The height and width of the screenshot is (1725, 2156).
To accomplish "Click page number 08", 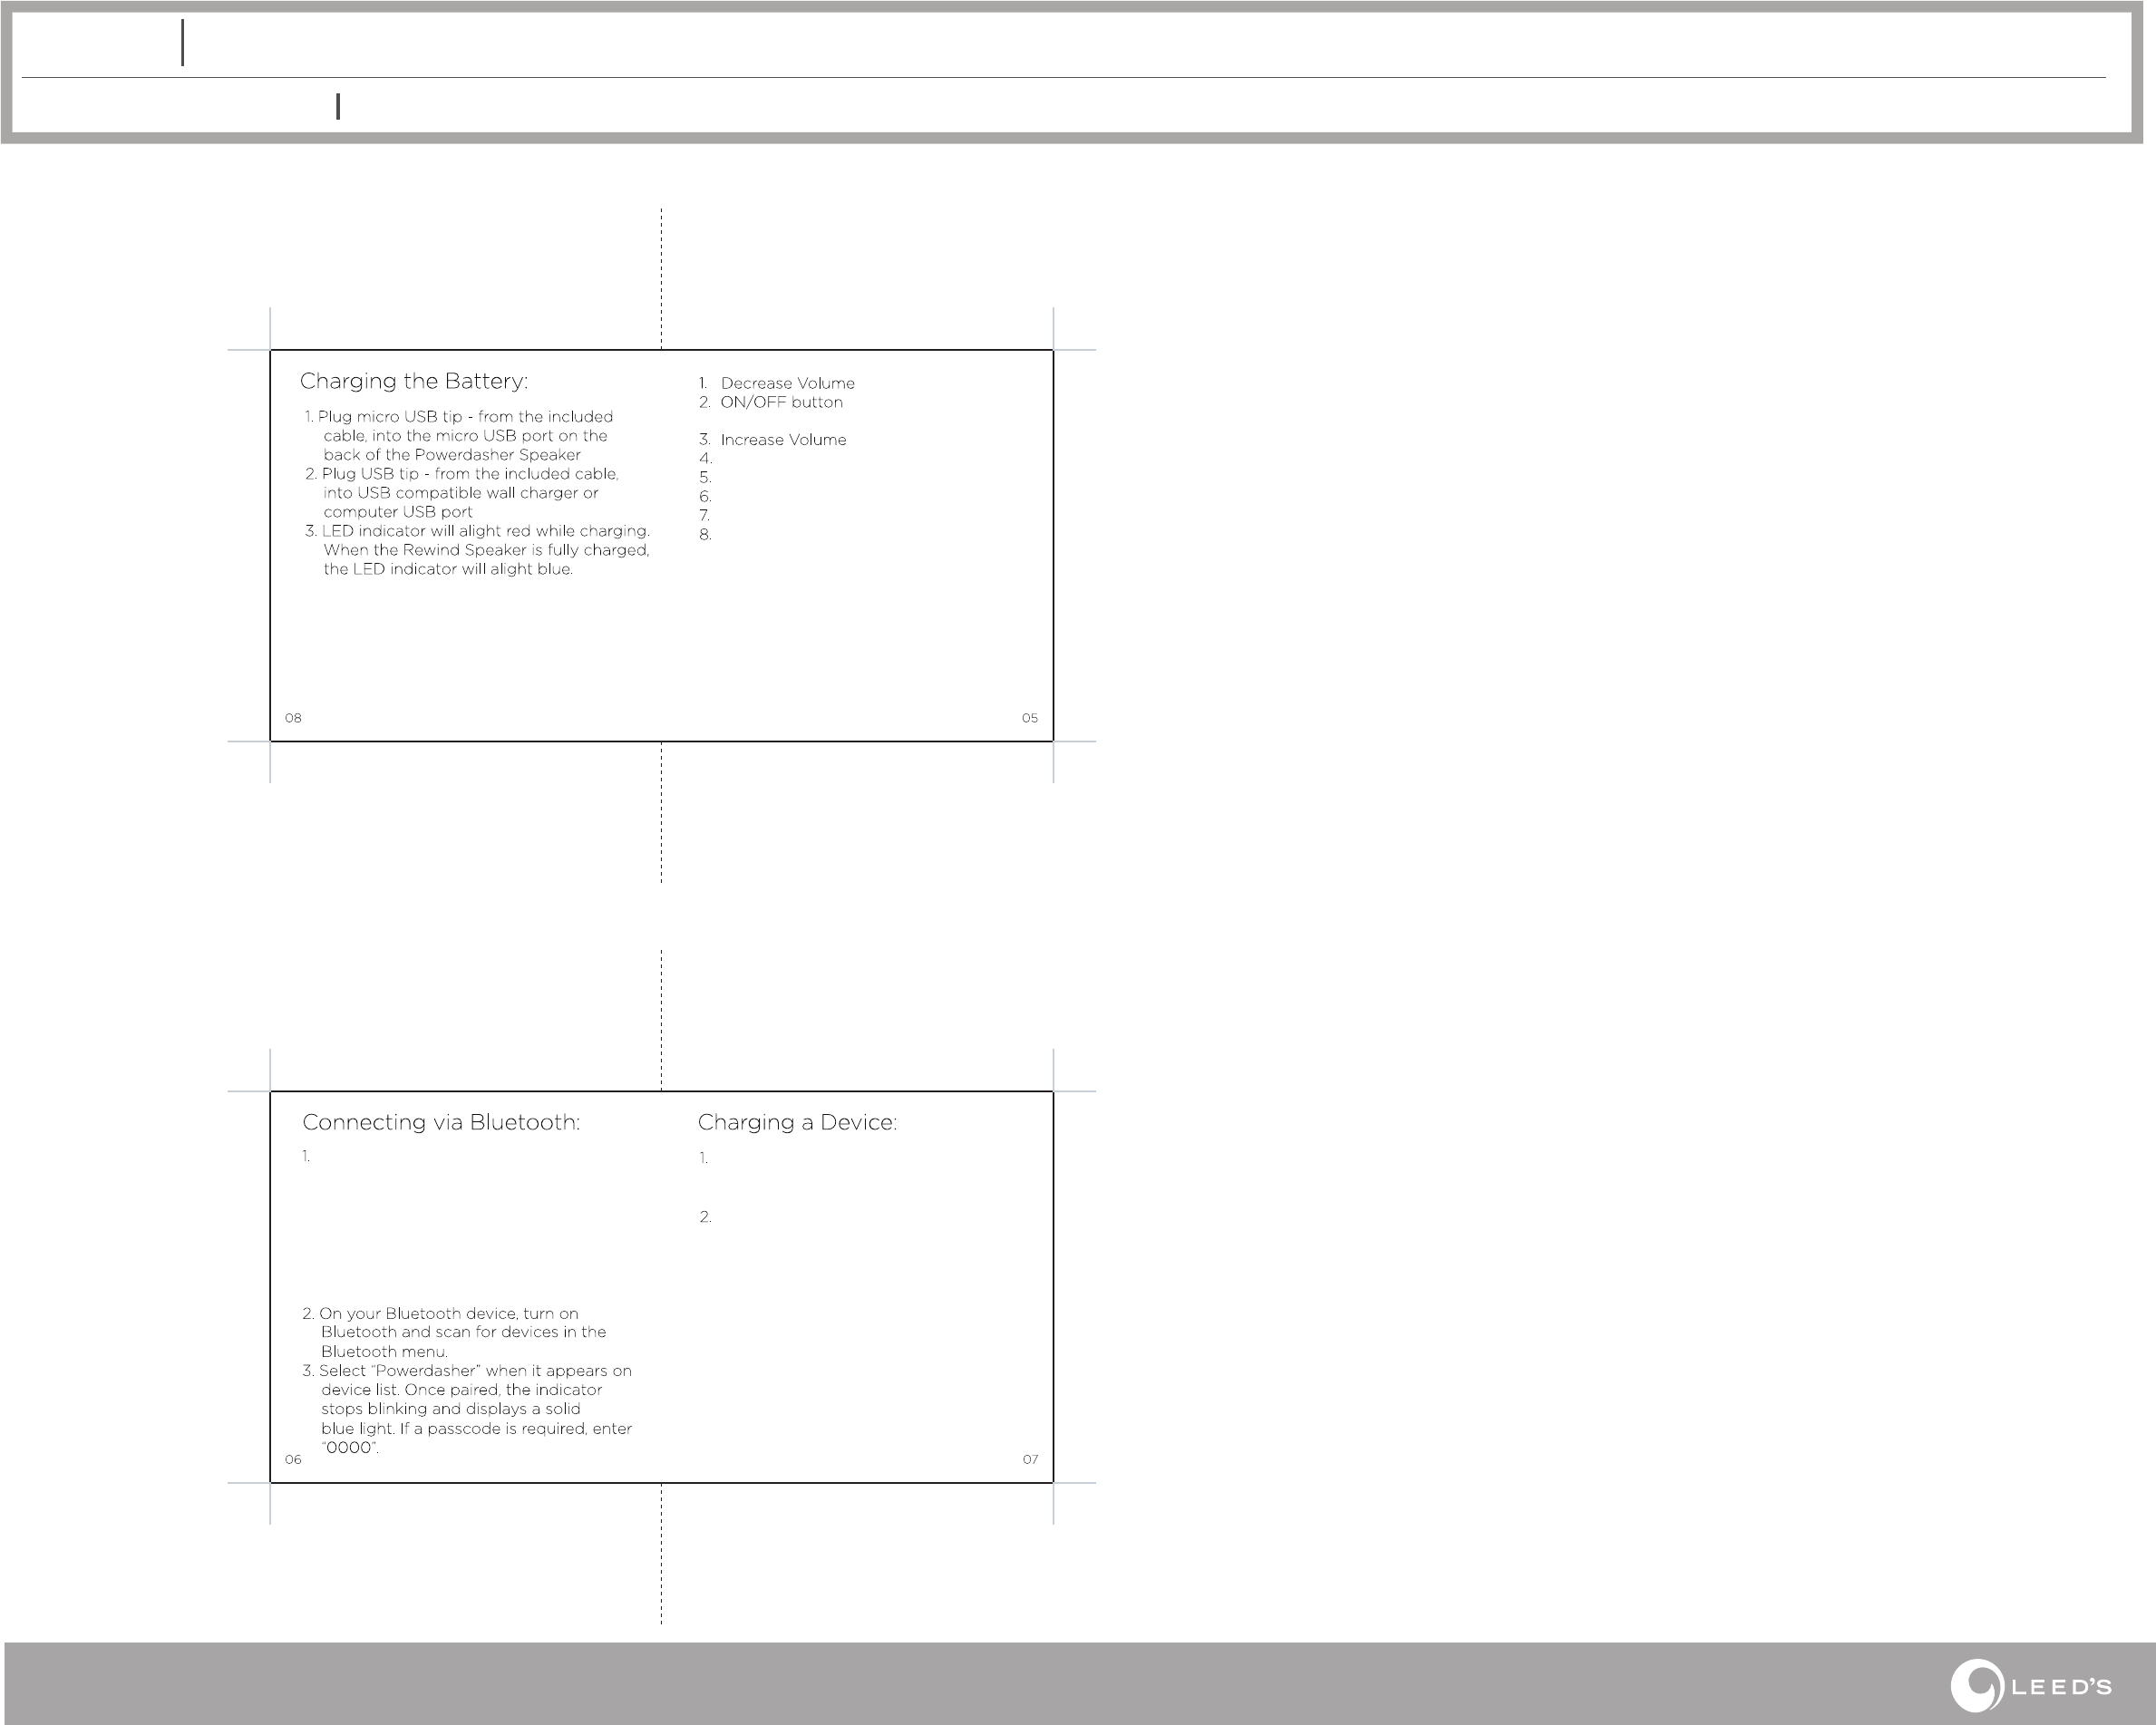I will [293, 718].
